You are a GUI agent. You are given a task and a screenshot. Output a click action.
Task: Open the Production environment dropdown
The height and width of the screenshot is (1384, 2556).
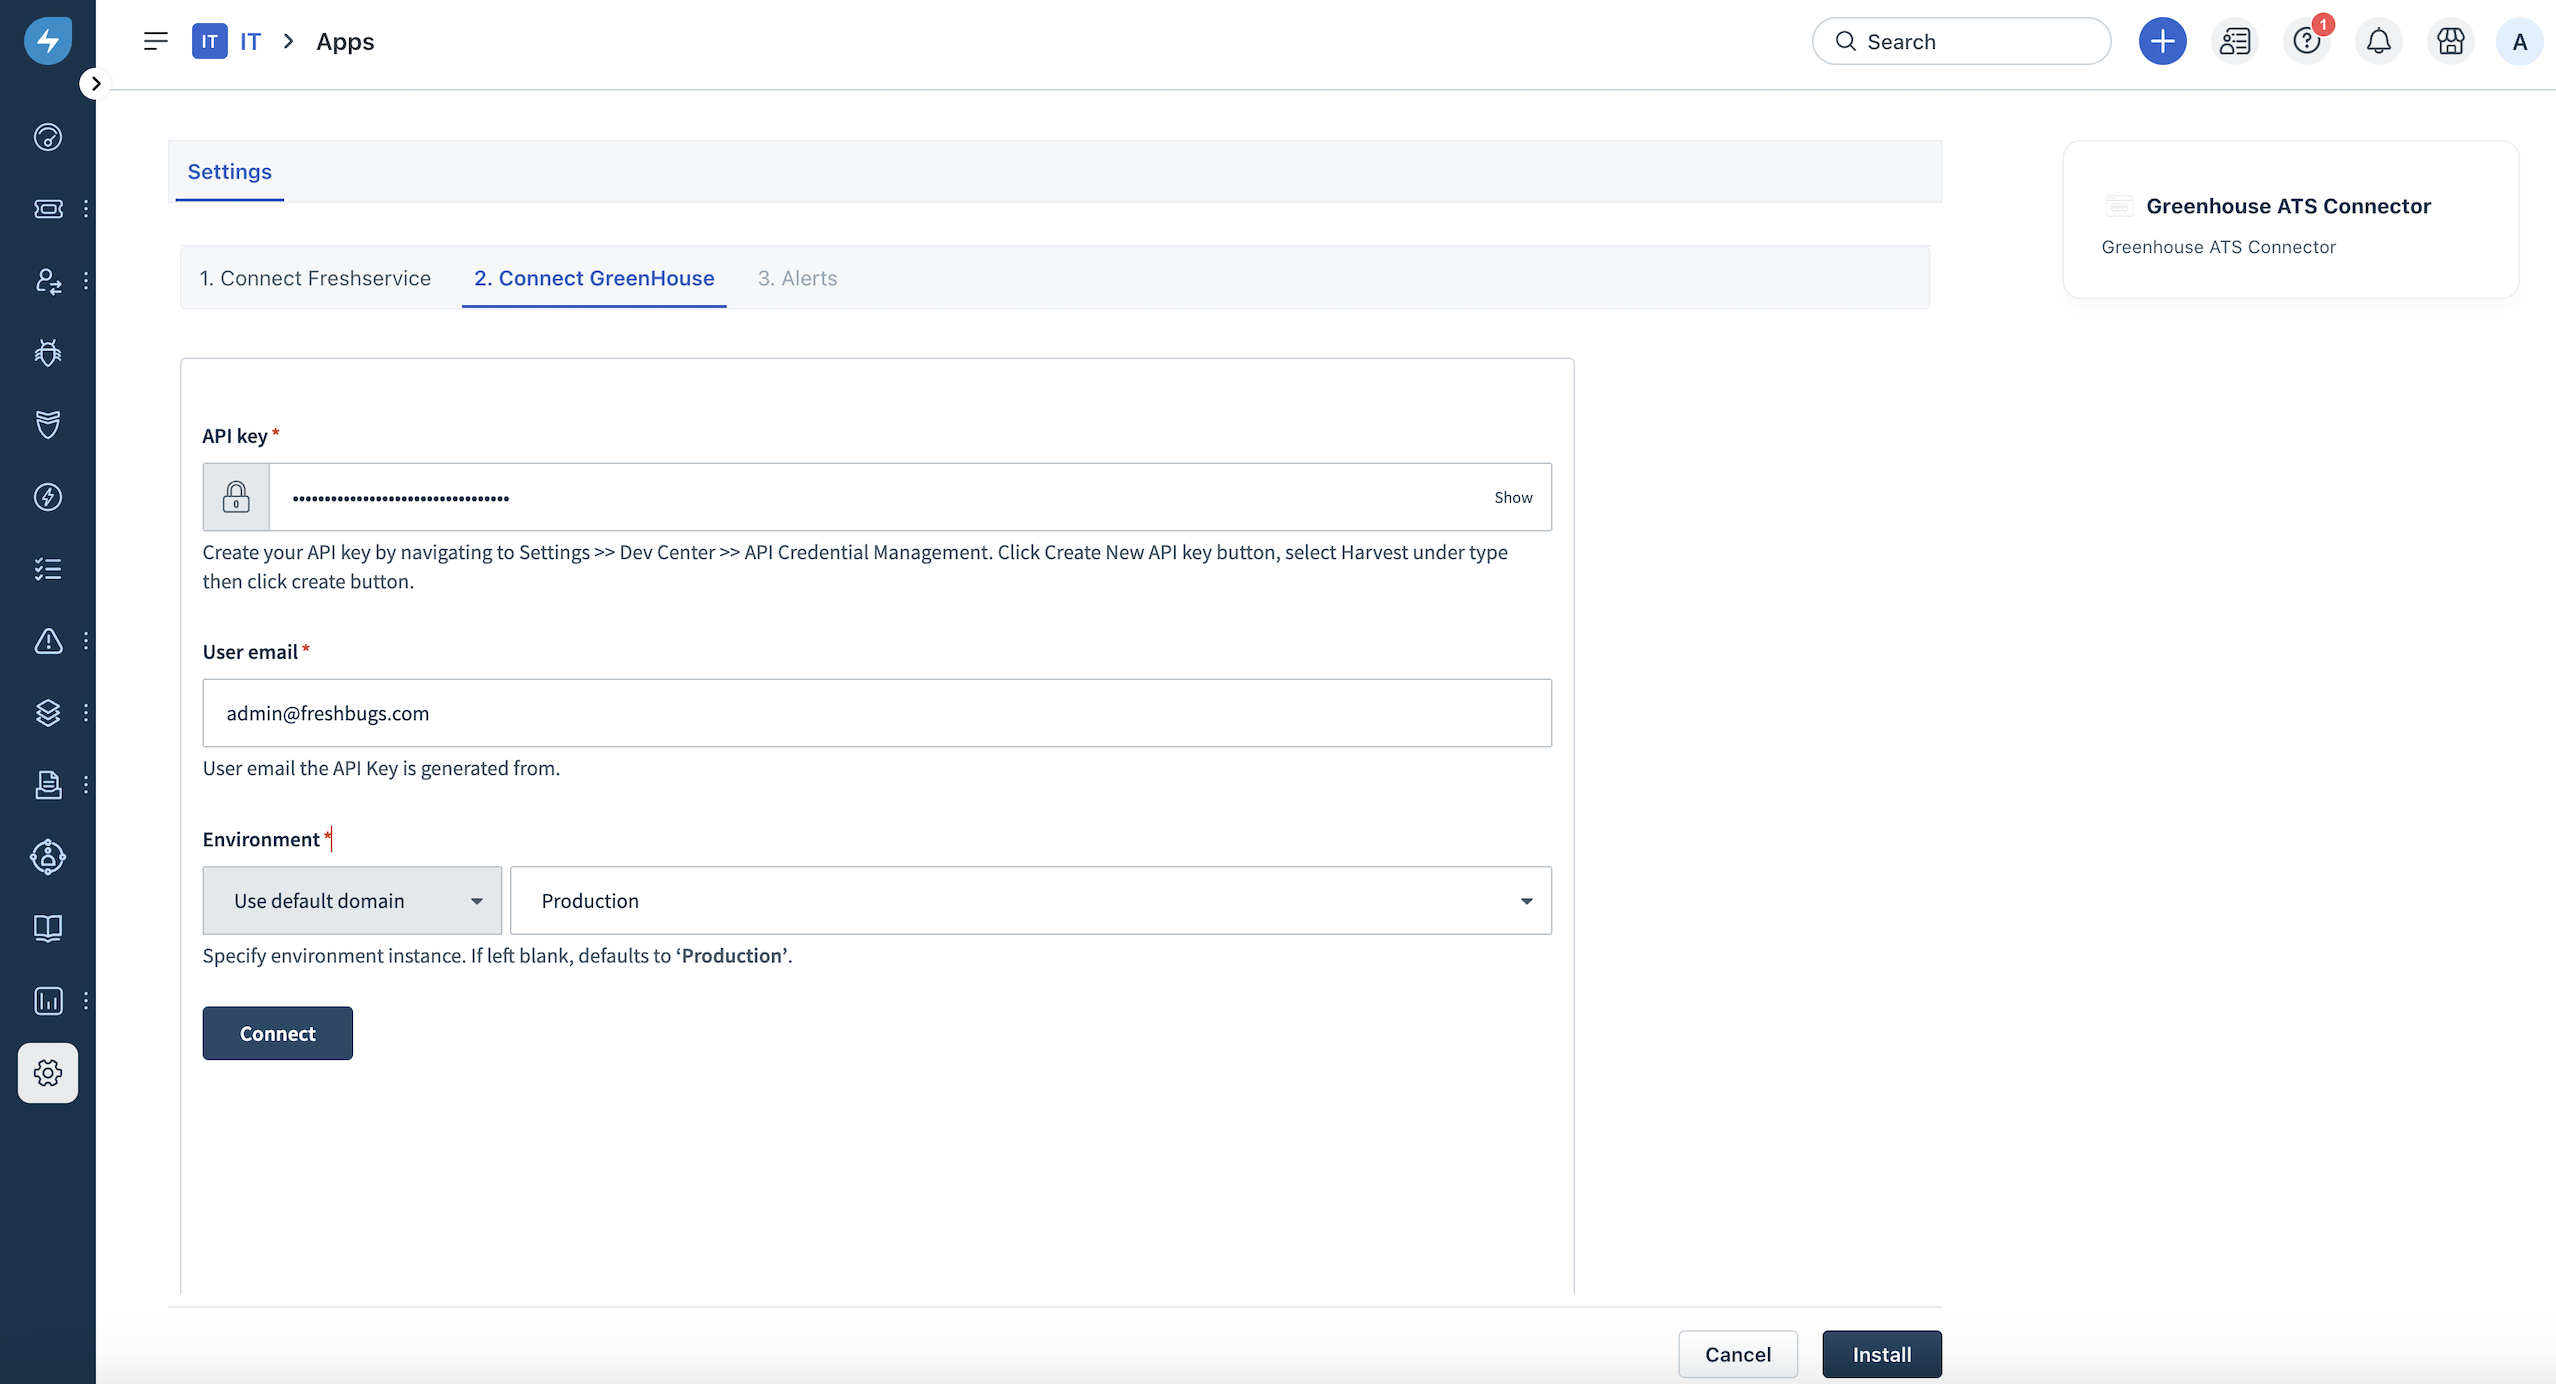point(1030,900)
